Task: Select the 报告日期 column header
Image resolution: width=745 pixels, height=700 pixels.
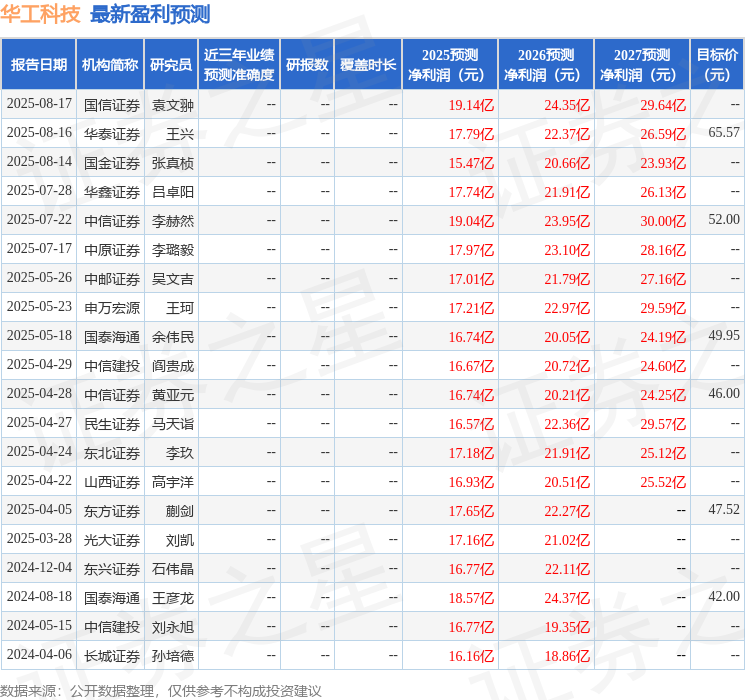Action: coord(38,65)
